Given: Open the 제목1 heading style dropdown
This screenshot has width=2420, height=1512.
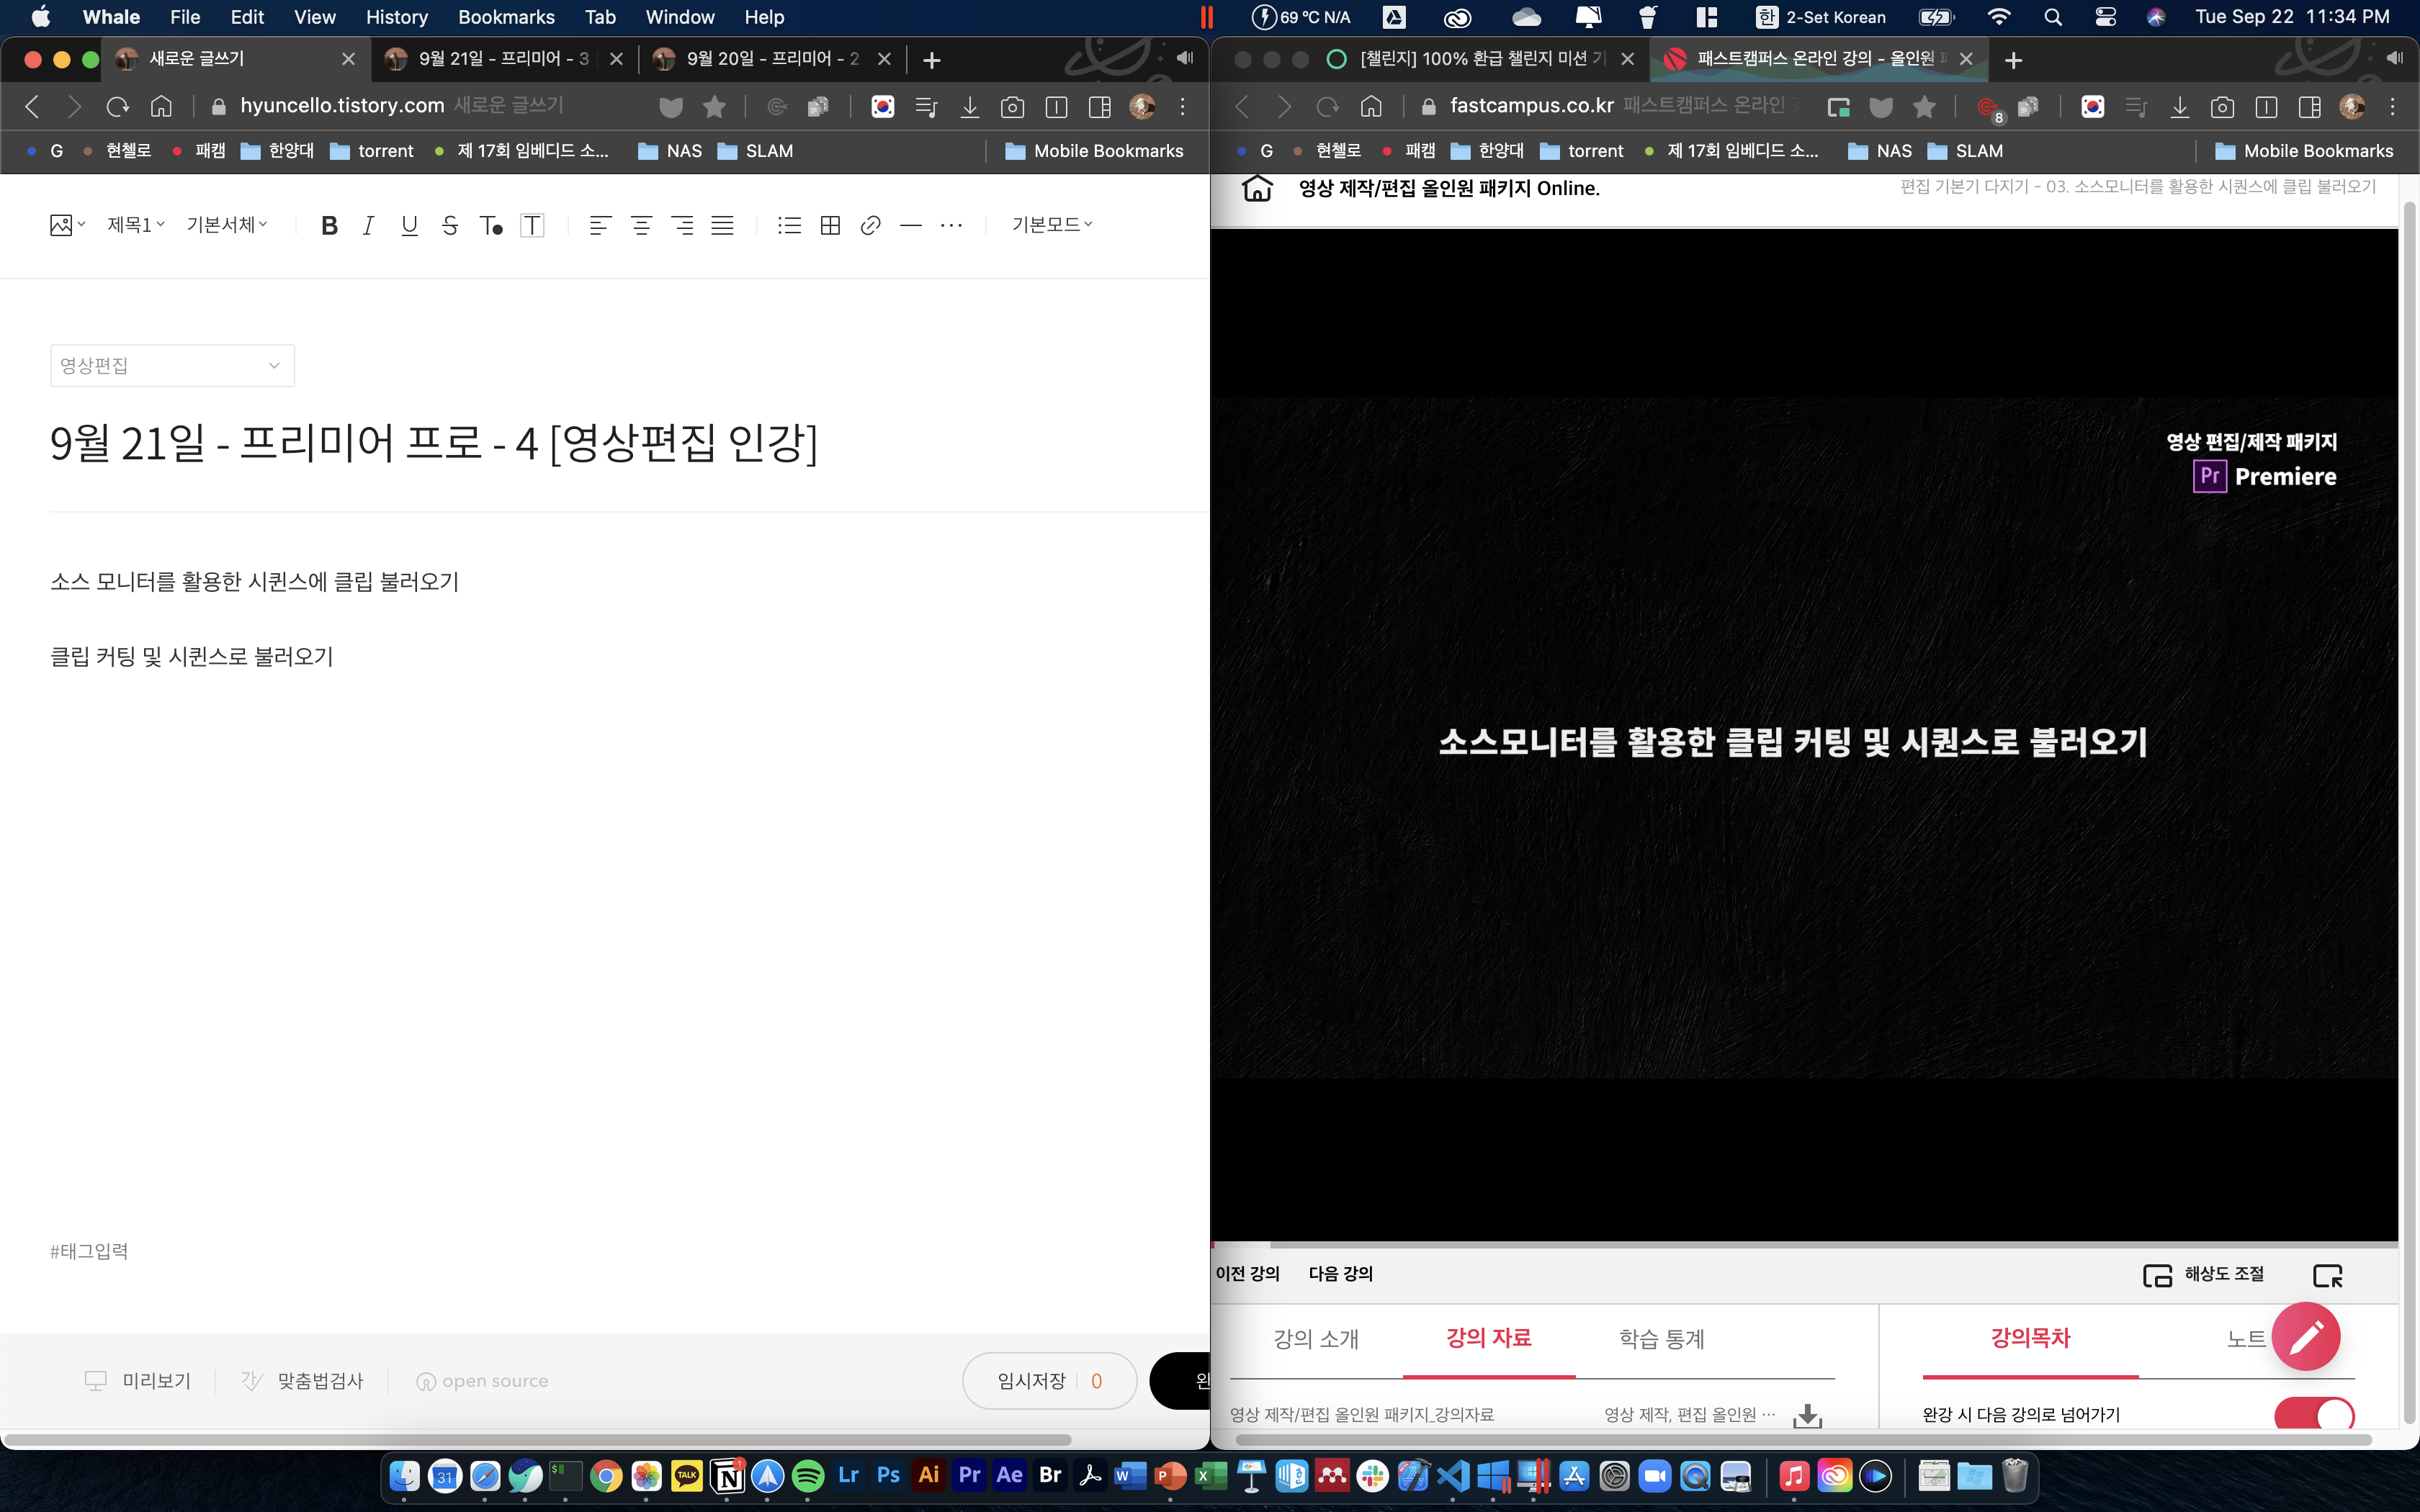Looking at the screenshot, I should point(136,225).
